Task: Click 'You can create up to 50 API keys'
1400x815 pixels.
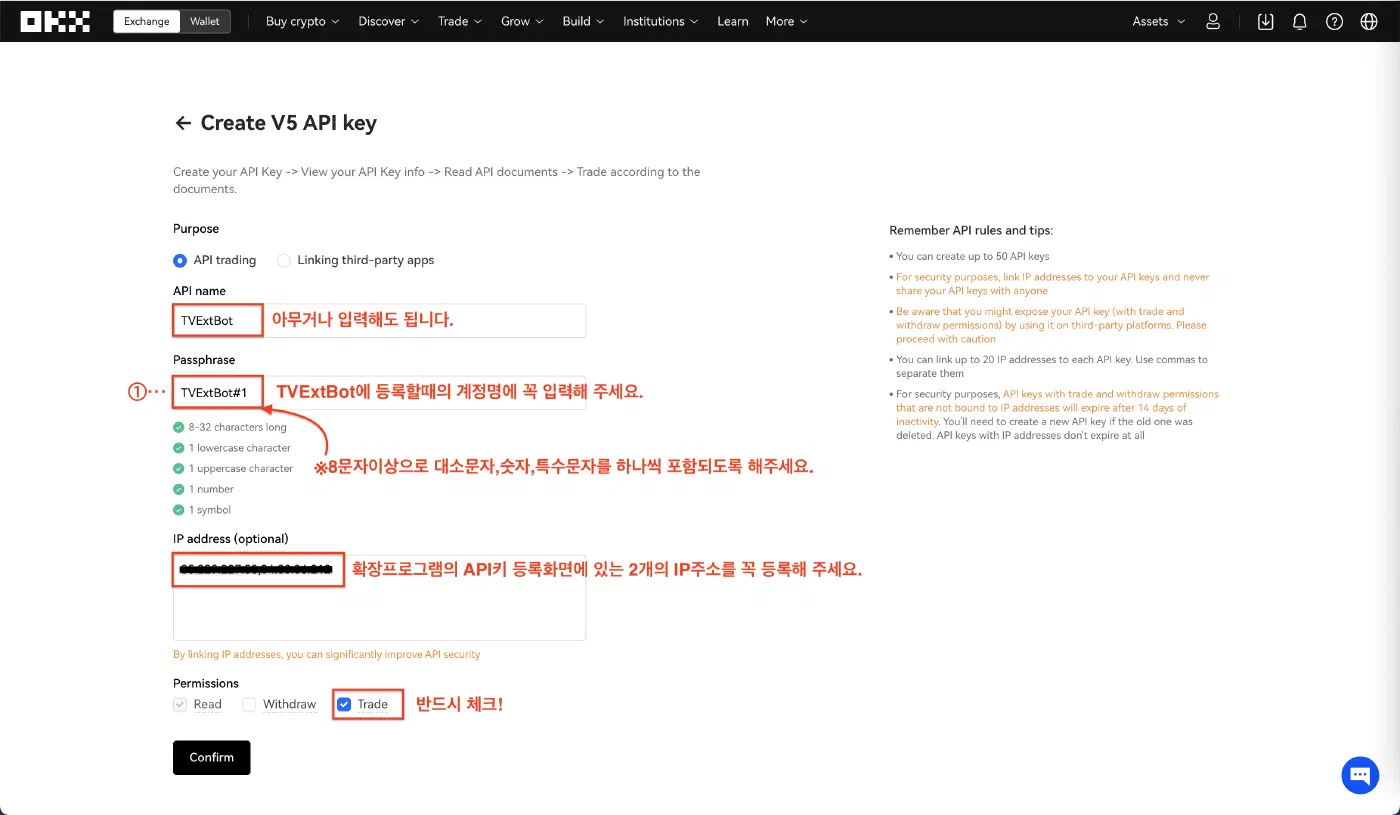Action: coord(973,256)
